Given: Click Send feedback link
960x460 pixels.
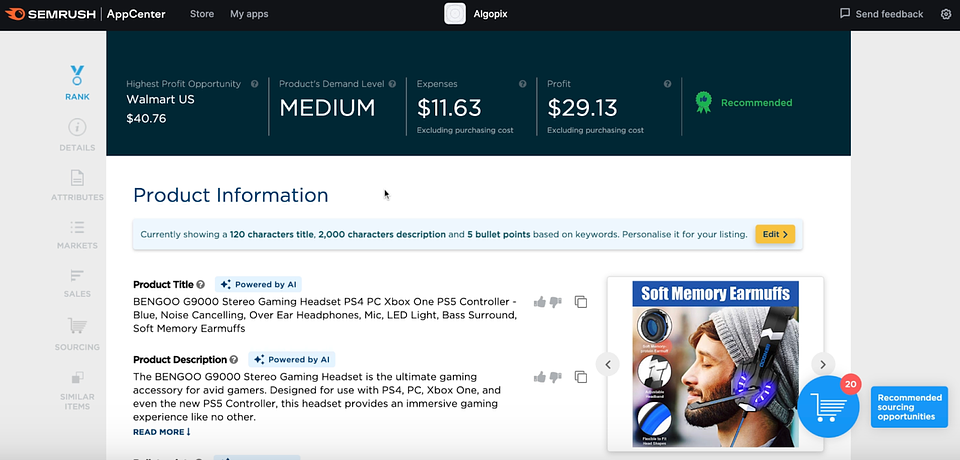Looking at the screenshot, I should click(881, 14).
